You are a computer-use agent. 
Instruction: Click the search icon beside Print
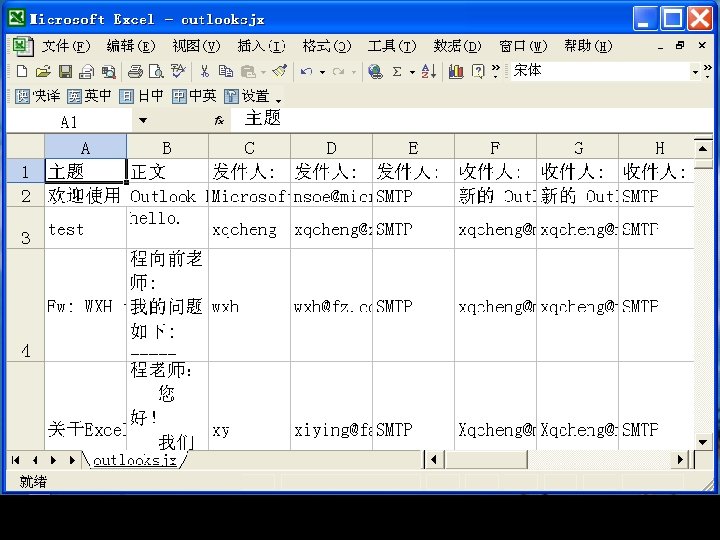pos(109,72)
